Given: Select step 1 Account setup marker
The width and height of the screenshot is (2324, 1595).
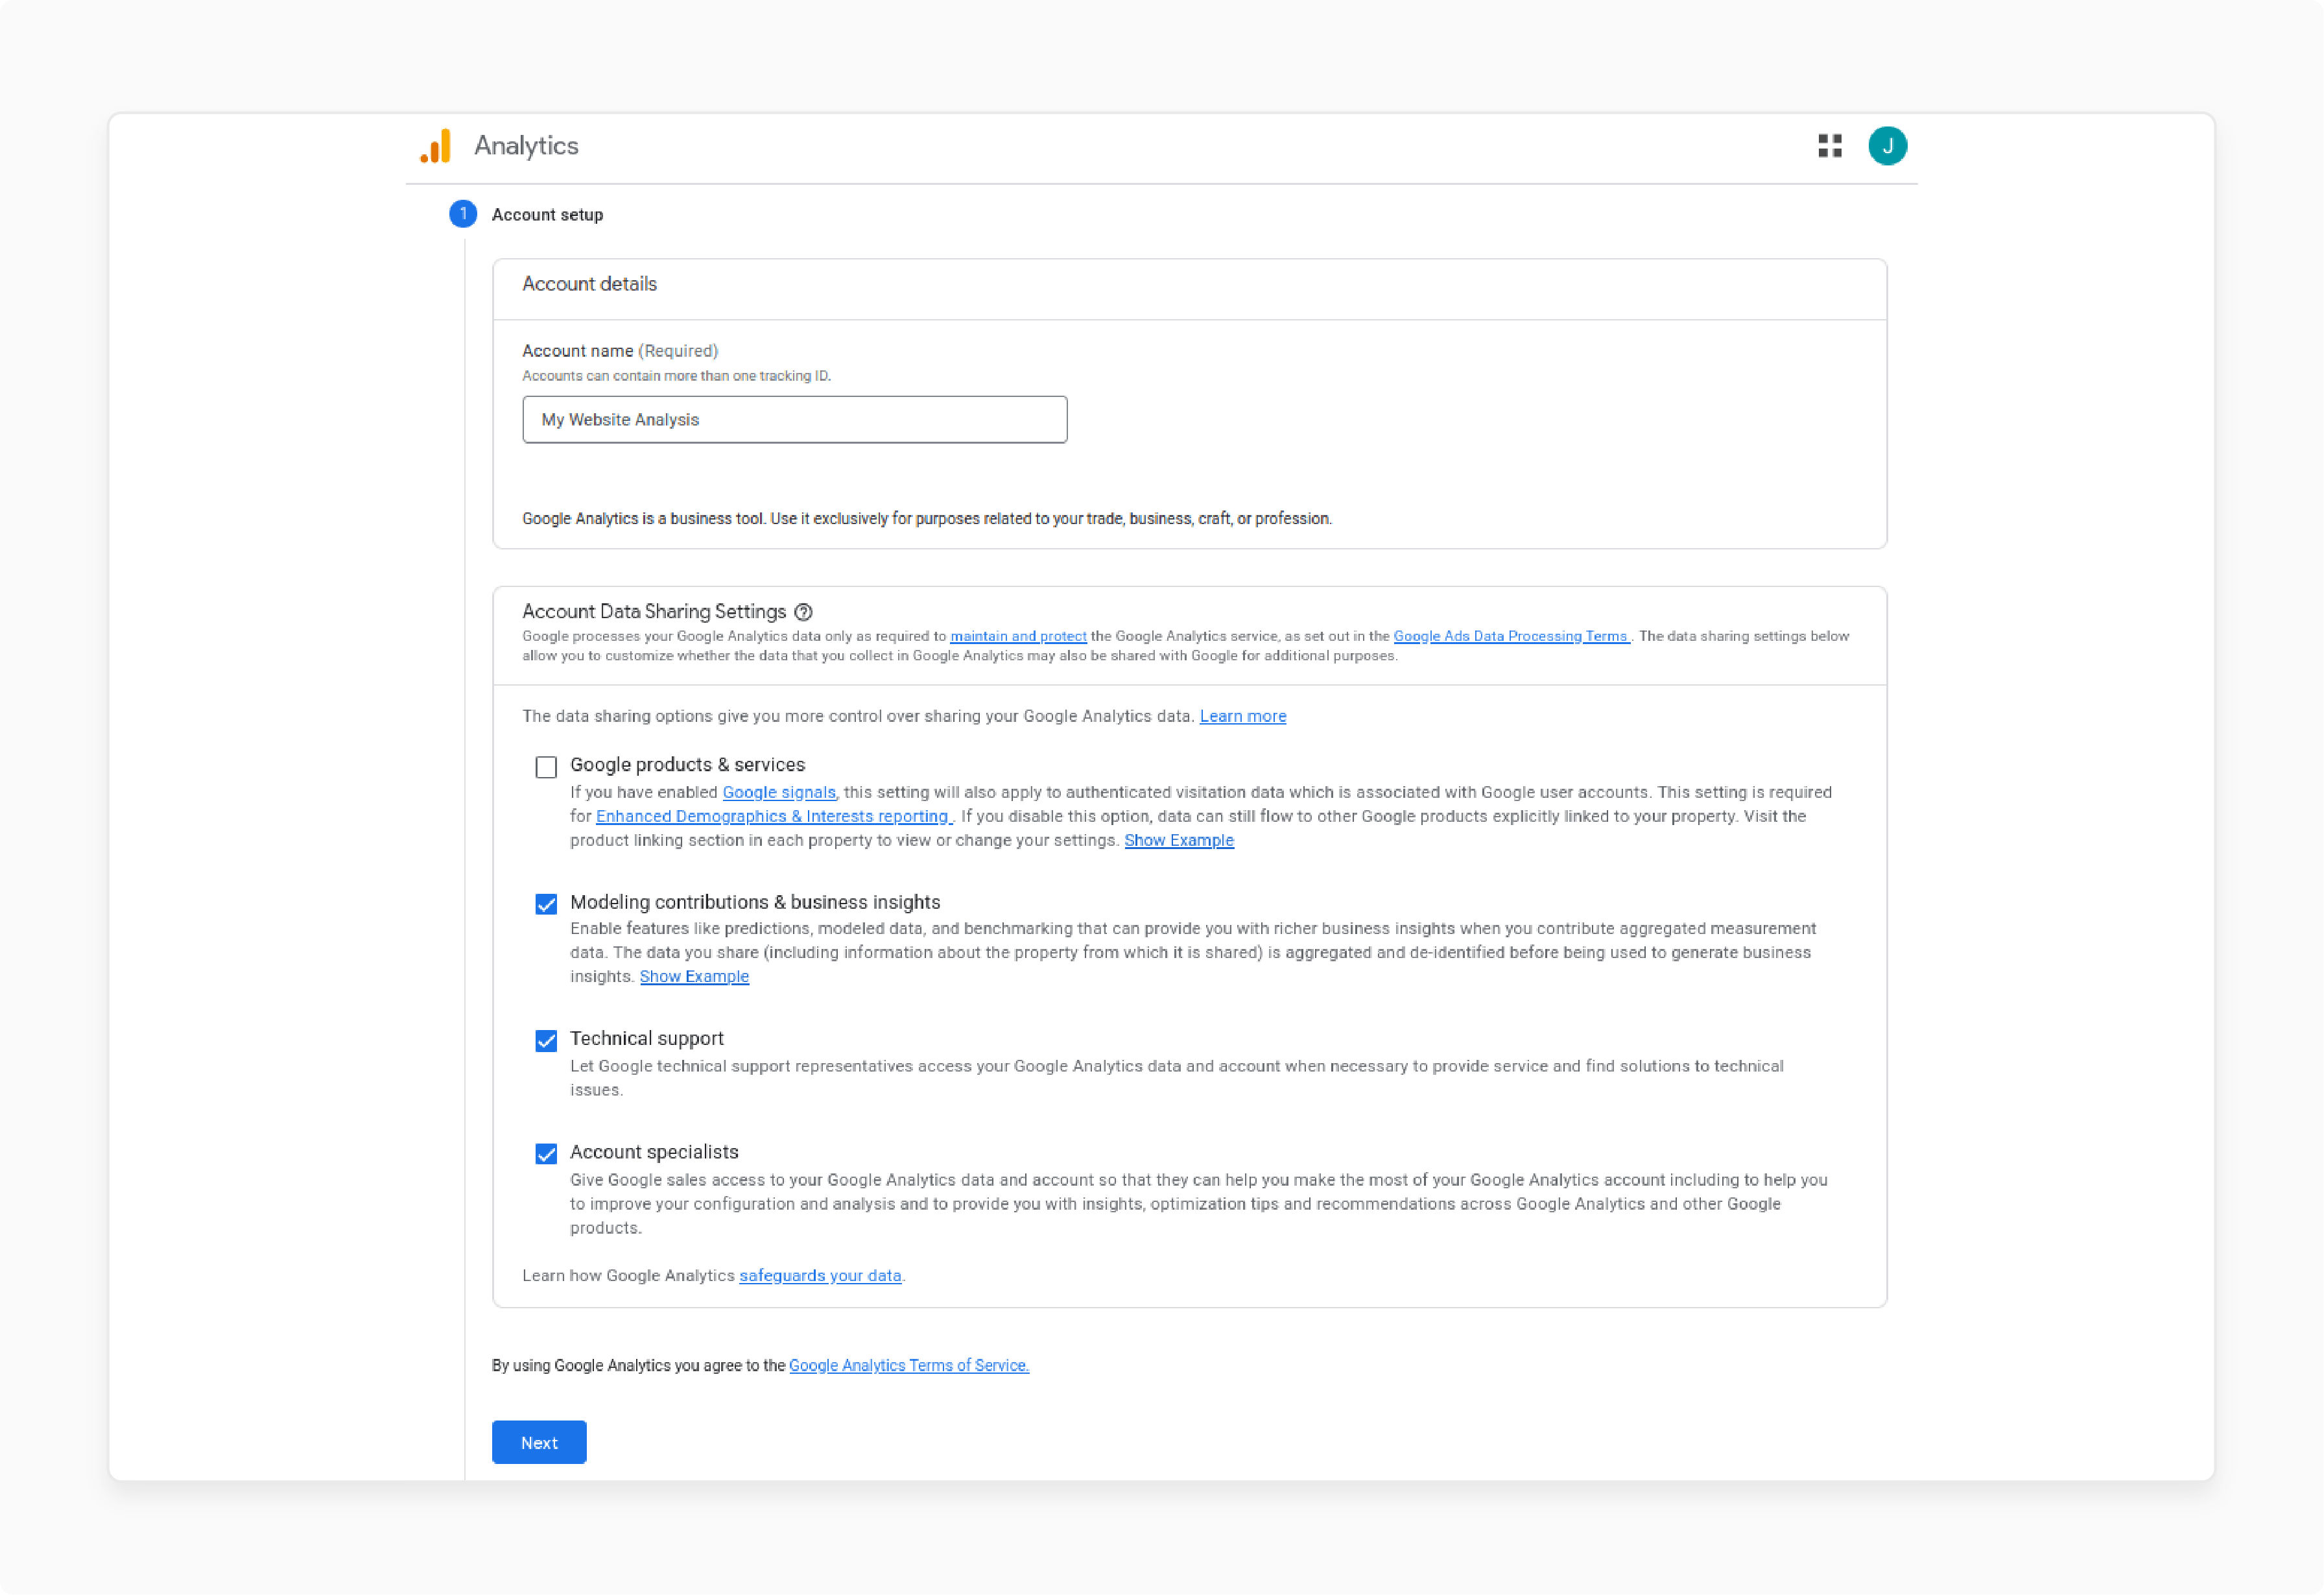Looking at the screenshot, I should [x=463, y=214].
